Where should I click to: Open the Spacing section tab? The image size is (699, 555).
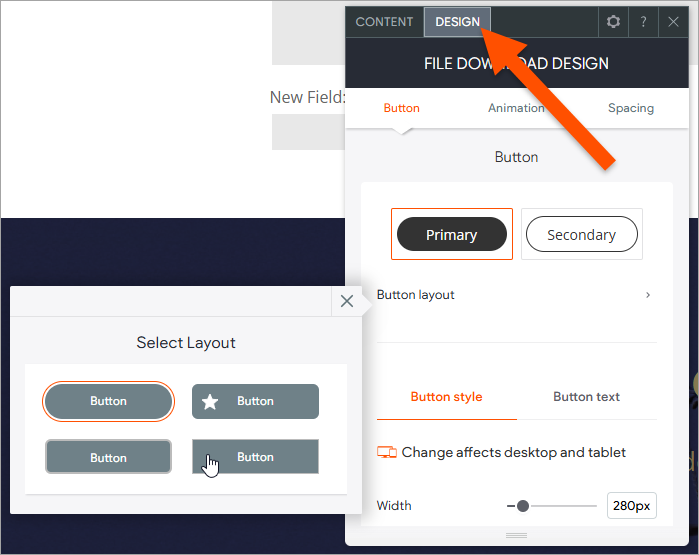tap(630, 108)
